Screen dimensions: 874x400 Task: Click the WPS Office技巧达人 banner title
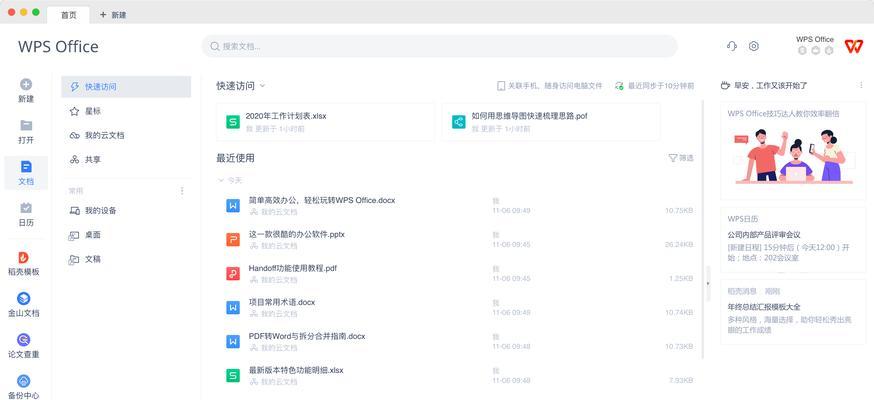point(783,114)
